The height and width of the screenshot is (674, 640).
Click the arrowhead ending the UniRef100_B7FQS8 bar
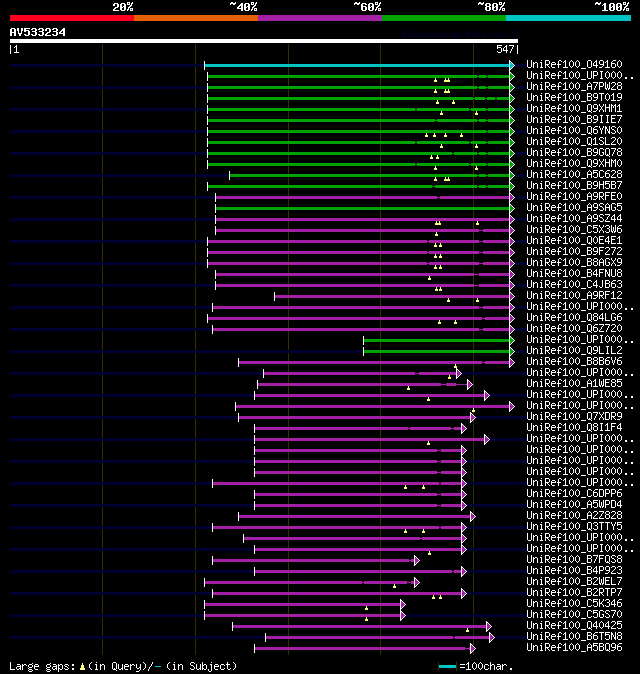[416, 561]
